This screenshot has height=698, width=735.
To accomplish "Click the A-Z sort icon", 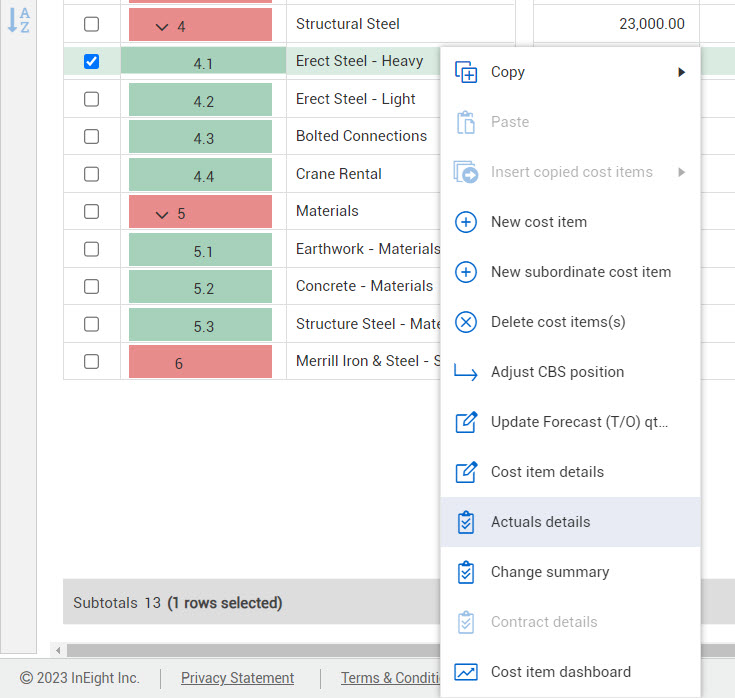I will pos(18,20).
